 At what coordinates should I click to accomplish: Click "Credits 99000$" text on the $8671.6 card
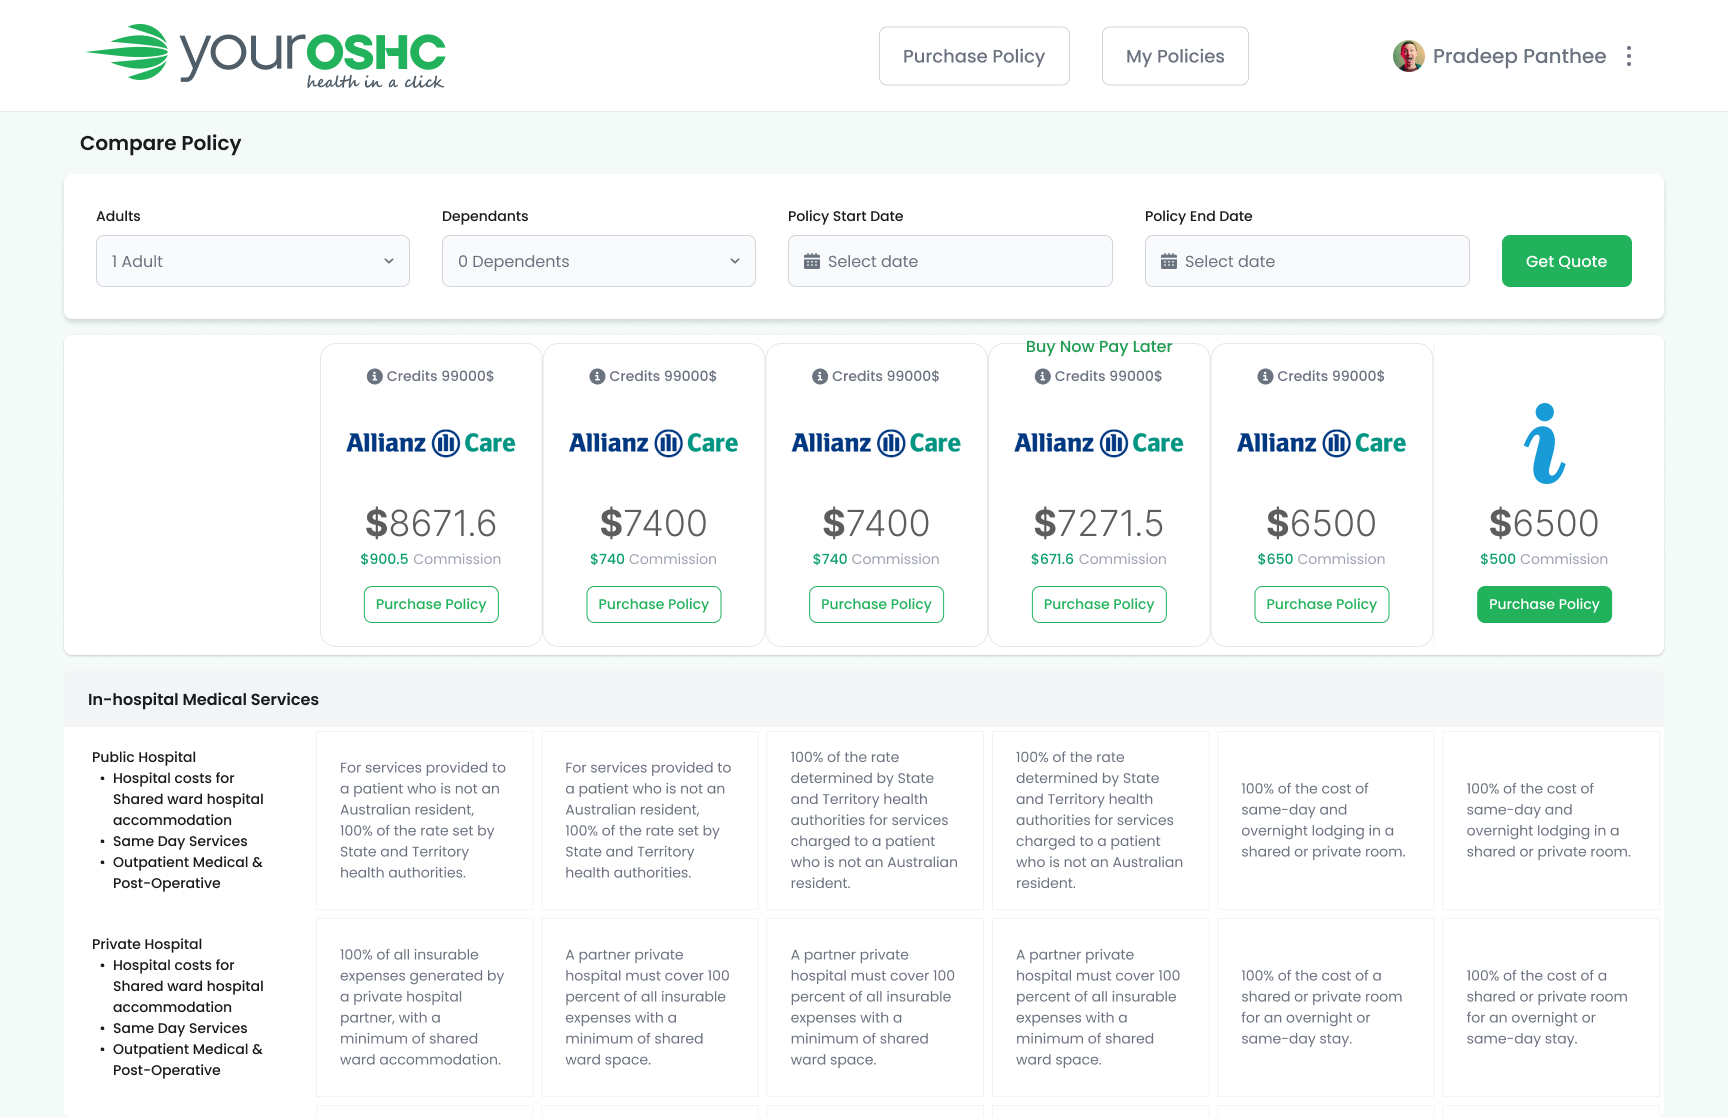[x=440, y=376]
